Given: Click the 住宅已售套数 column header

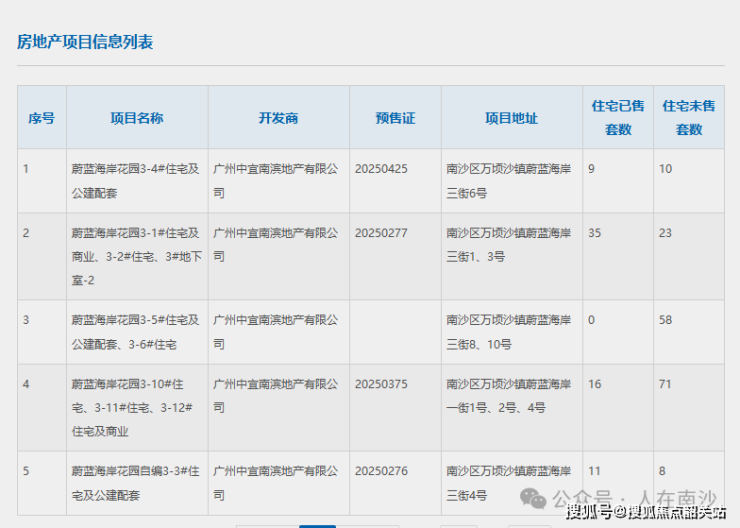Looking at the screenshot, I should tap(618, 117).
